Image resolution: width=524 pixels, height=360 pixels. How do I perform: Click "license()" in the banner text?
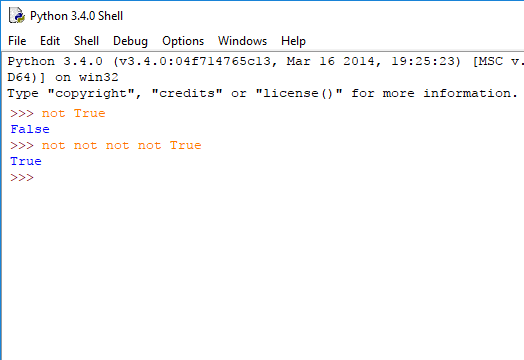tap(299, 94)
